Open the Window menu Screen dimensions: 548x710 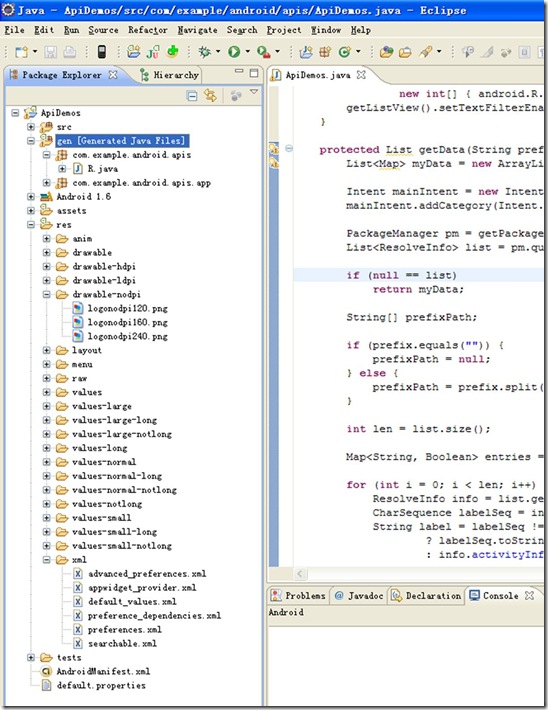[x=326, y=30]
